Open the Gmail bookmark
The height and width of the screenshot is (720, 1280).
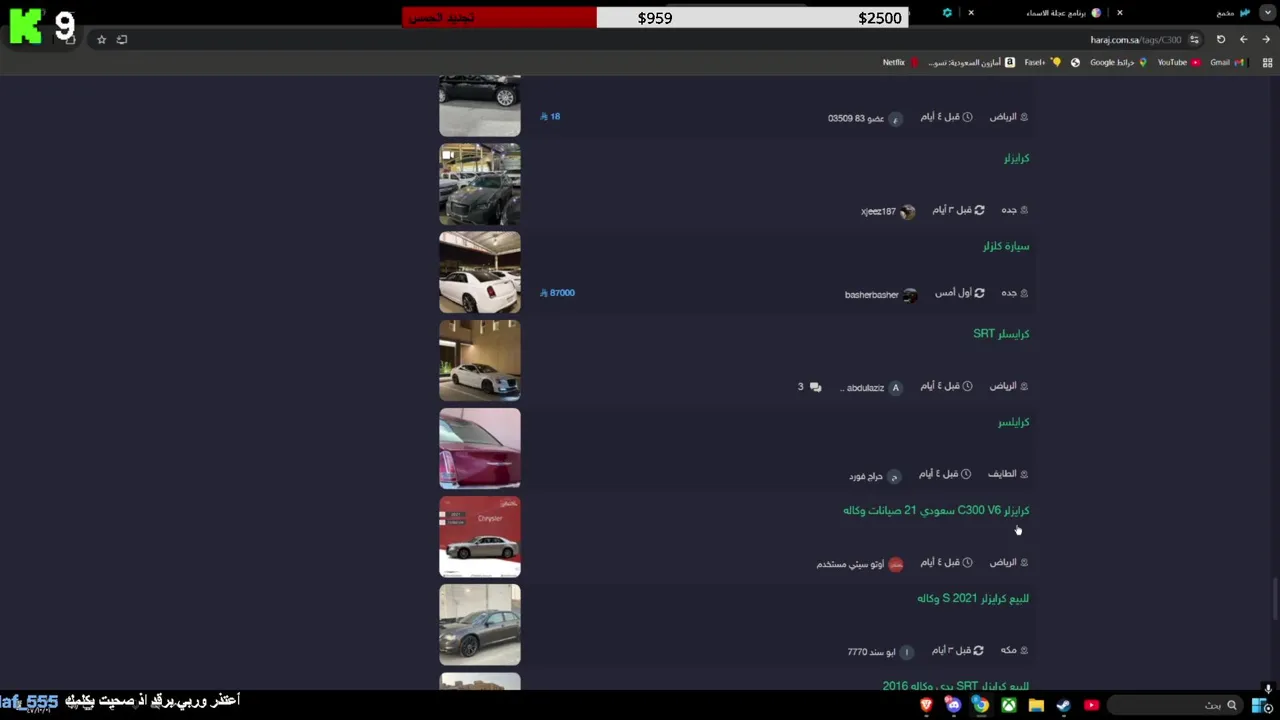pos(1226,62)
